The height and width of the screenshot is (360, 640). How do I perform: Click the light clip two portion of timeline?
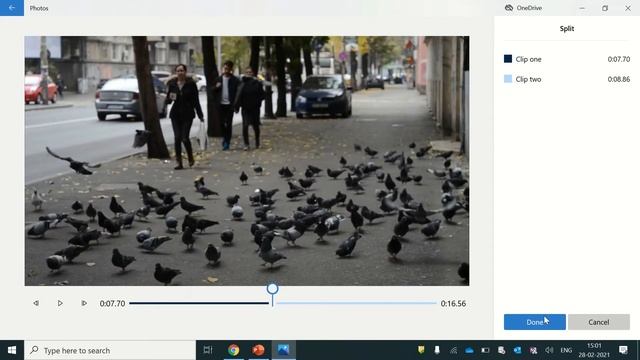(356, 303)
